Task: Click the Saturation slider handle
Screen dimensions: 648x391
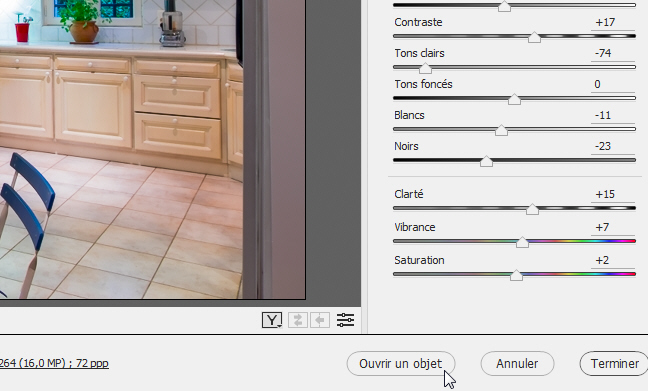Action: coord(516,275)
